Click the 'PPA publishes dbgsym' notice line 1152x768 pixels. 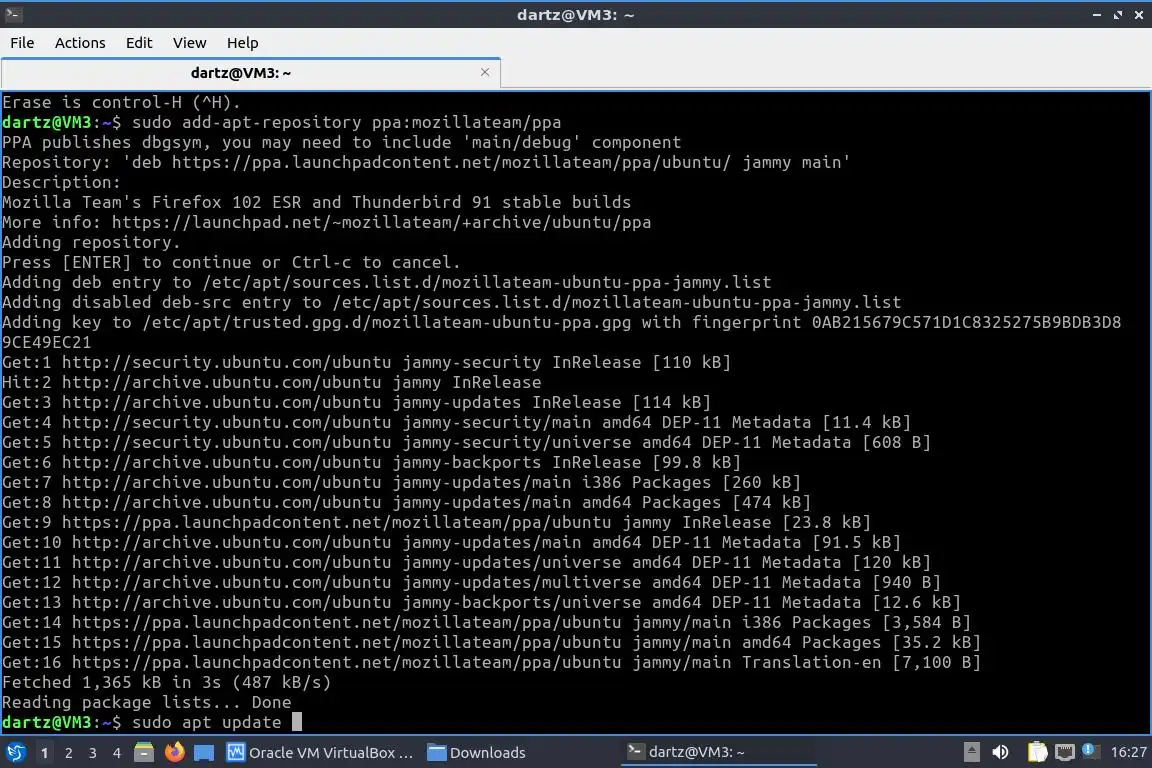342,142
